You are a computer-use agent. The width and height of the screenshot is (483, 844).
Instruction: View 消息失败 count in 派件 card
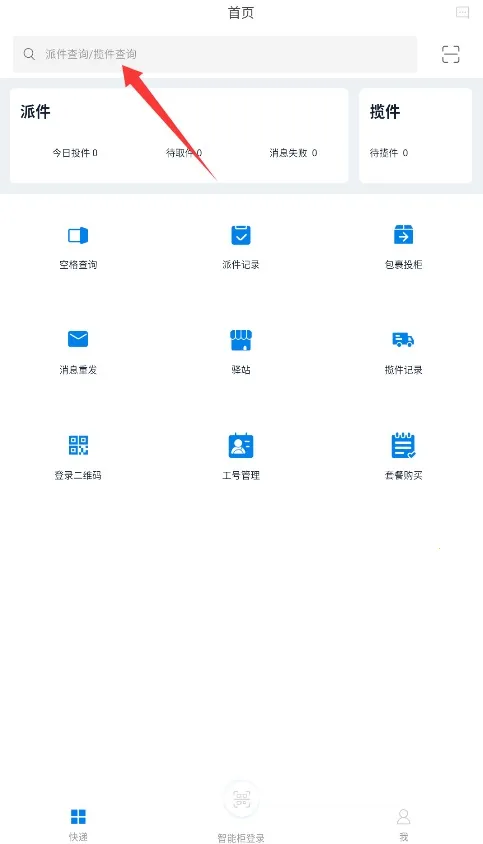(293, 153)
